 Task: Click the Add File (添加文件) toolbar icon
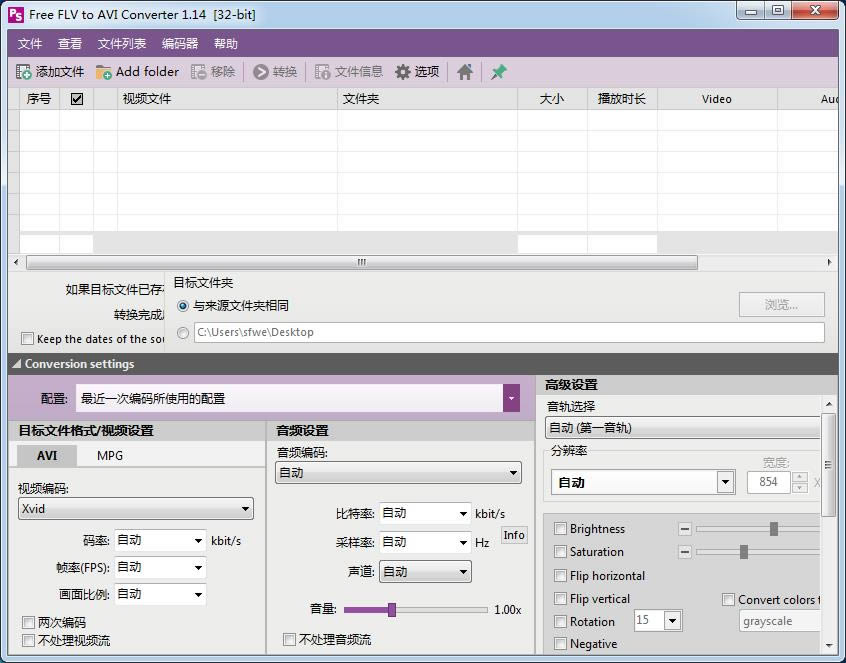[x=24, y=72]
